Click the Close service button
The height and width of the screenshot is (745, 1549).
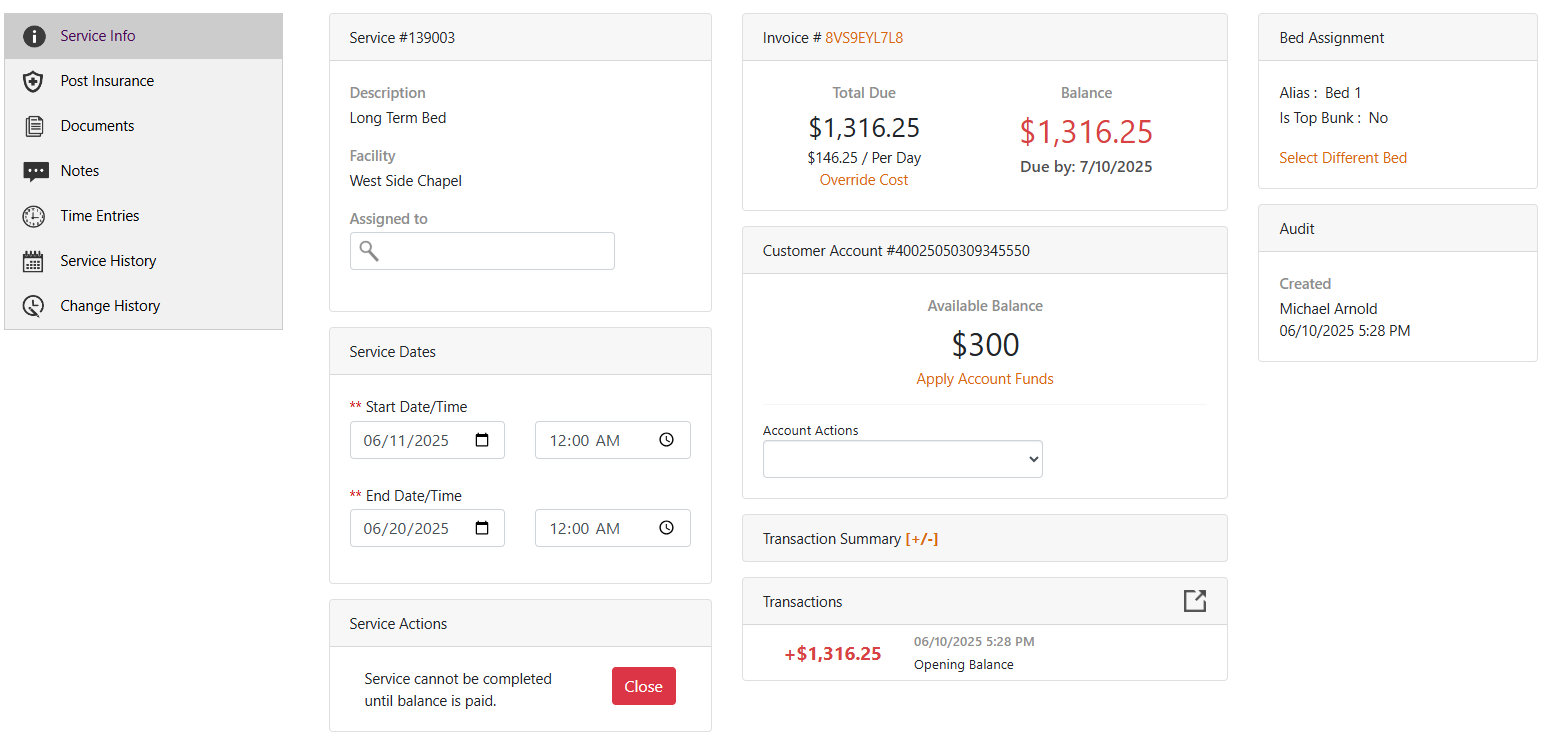point(643,686)
